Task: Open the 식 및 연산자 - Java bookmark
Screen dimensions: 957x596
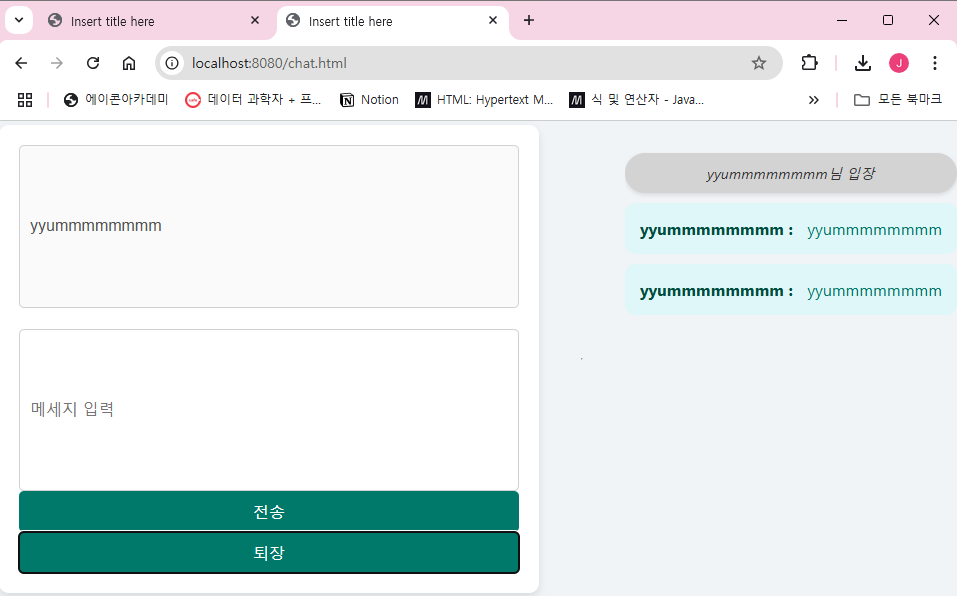Action: (x=637, y=99)
